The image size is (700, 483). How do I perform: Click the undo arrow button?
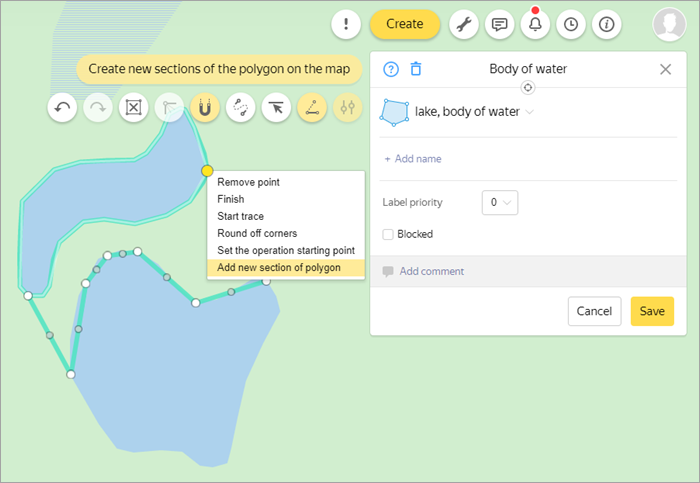pos(61,108)
